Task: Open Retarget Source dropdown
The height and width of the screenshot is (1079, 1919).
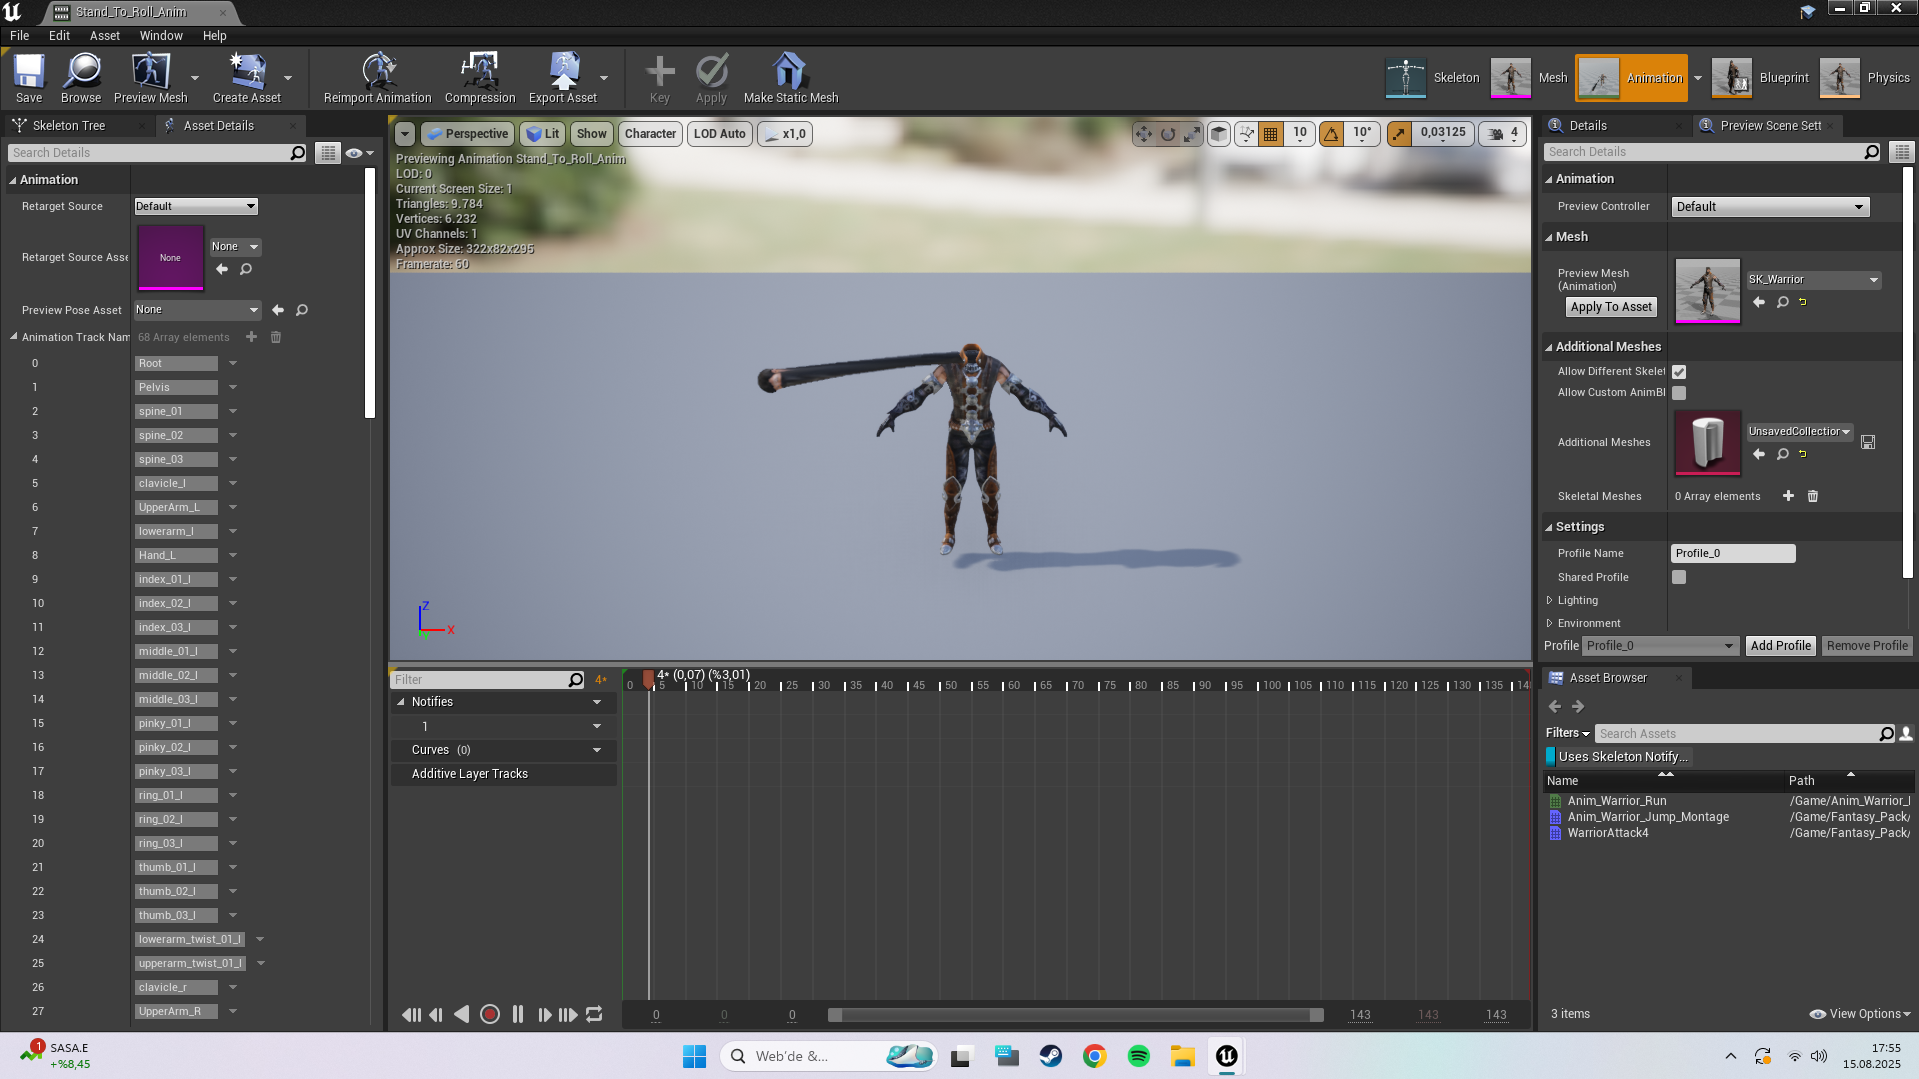Action: click(196, 206)
